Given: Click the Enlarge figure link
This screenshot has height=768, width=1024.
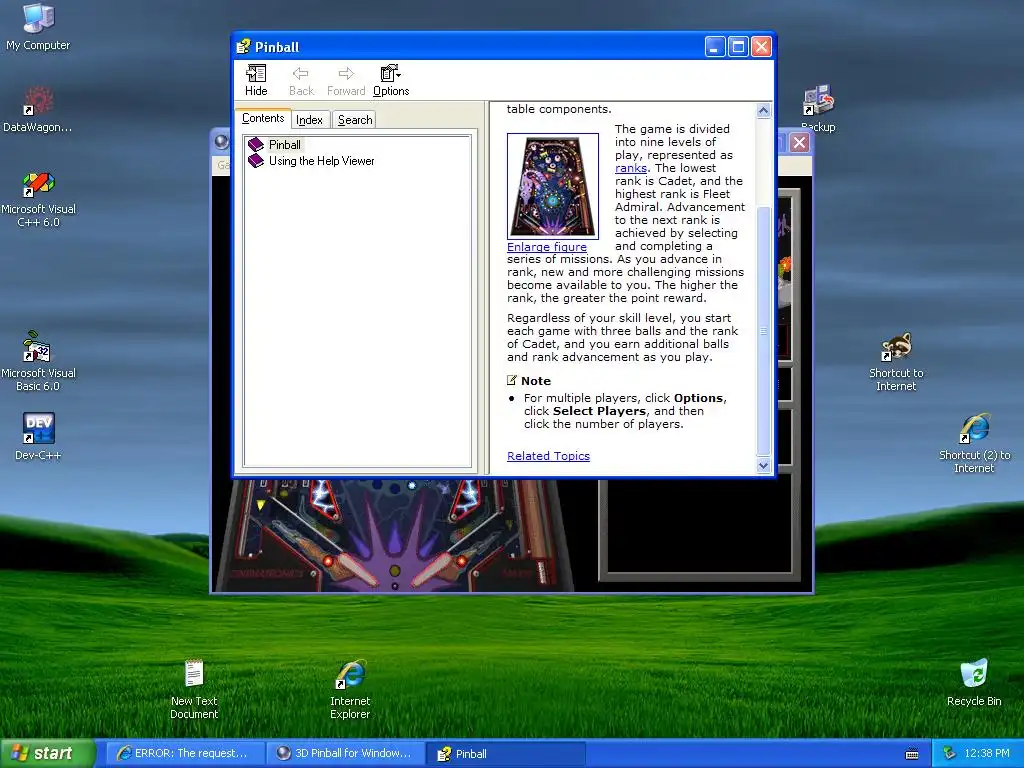Looking at the screenshot, I should pyautogui.click(x=547, y=247).
